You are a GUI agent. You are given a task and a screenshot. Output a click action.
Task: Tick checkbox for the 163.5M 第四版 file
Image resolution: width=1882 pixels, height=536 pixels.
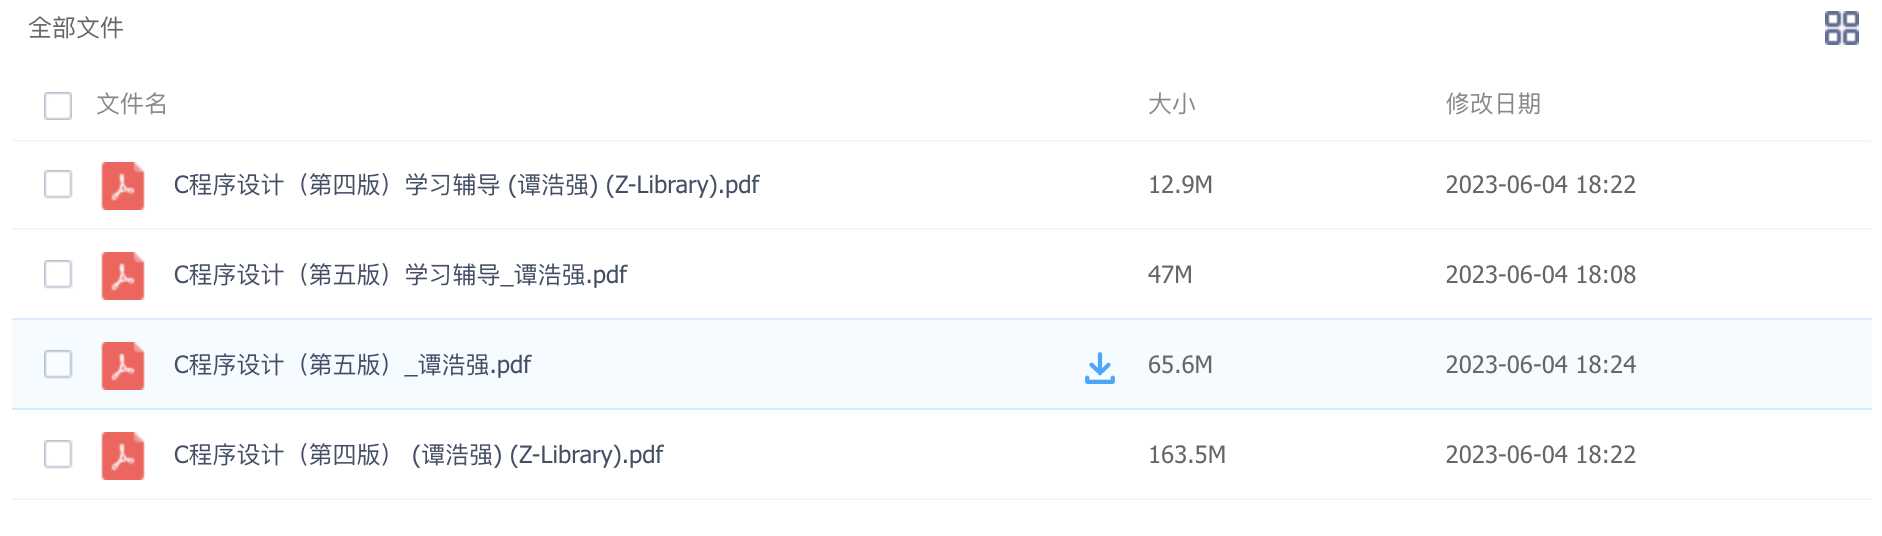(x=58, y=454)
